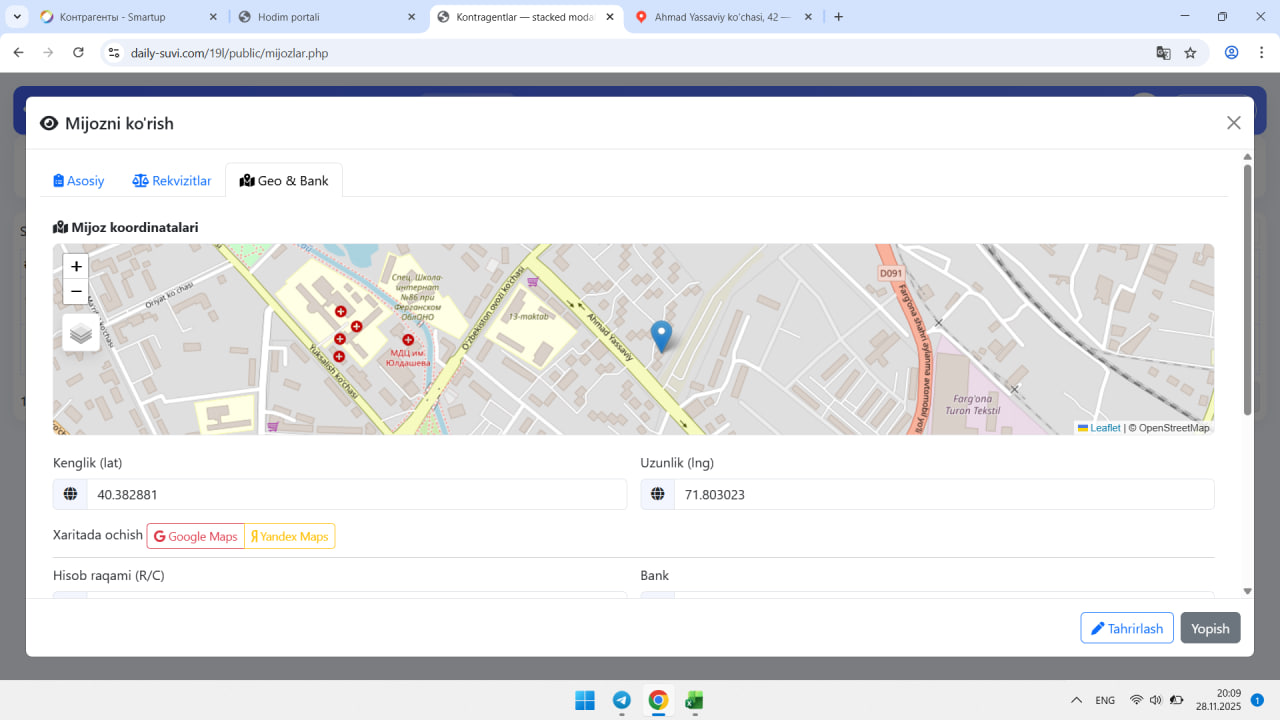Expand the browser tab search dropdown
The height and width of the screenshot is (720, 1280).
click(18, 17)
